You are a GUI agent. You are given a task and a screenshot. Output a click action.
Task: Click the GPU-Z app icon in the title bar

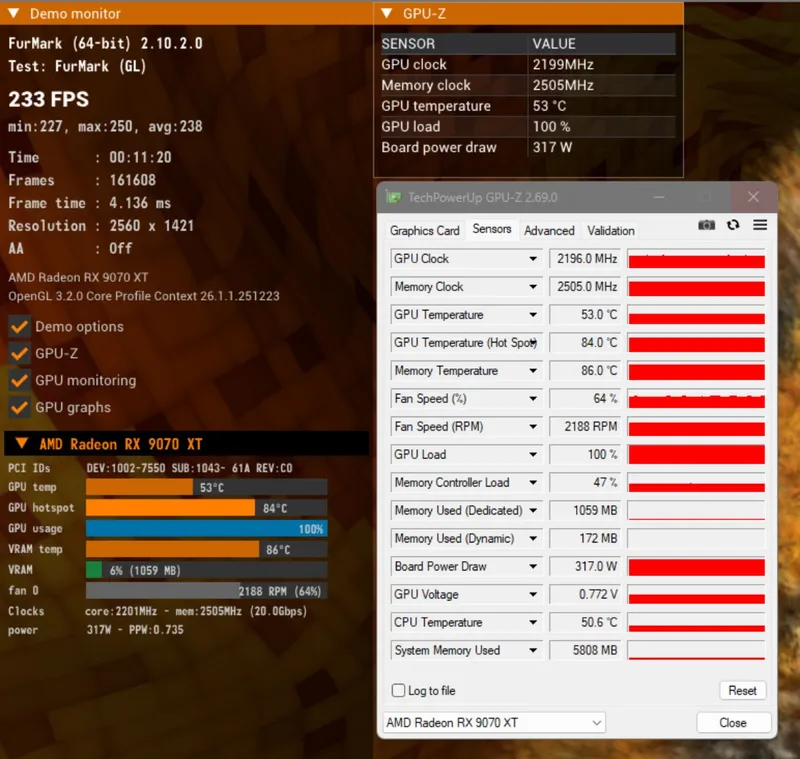[393, 197]
